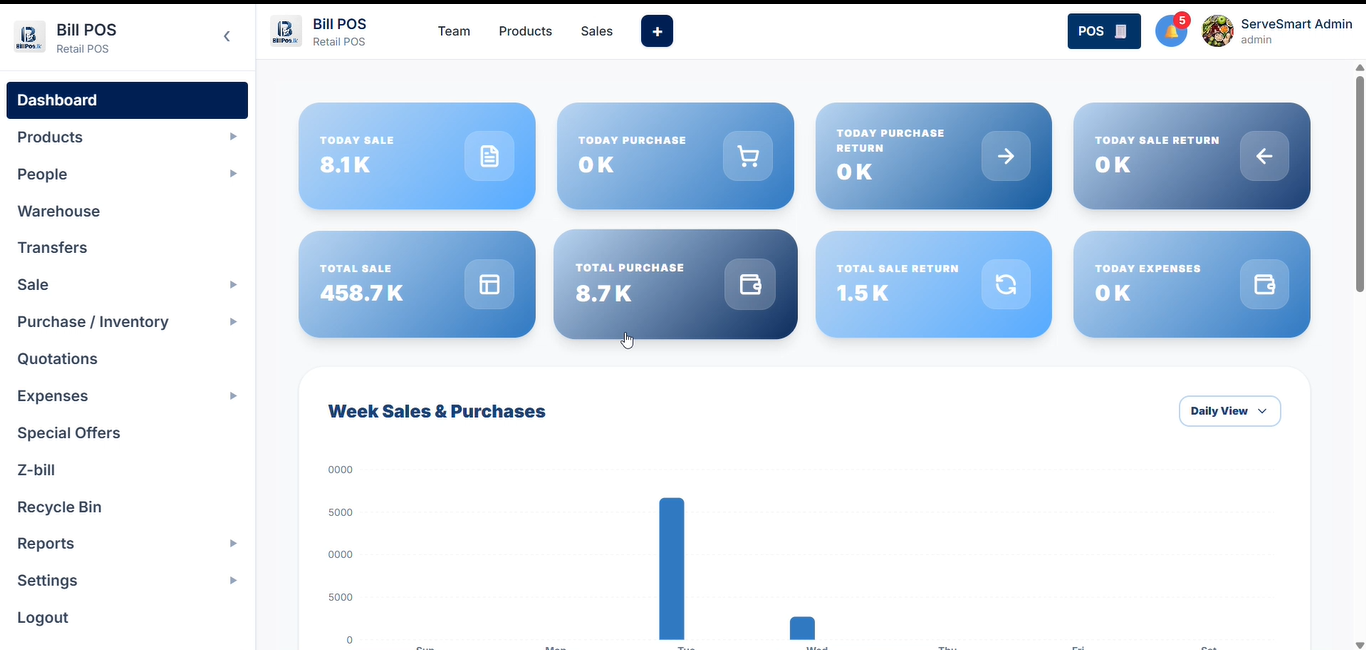Open the Team link in top navigation
Image resolution: width=1366 pixels, height=650 pixels.
point(454,31)
